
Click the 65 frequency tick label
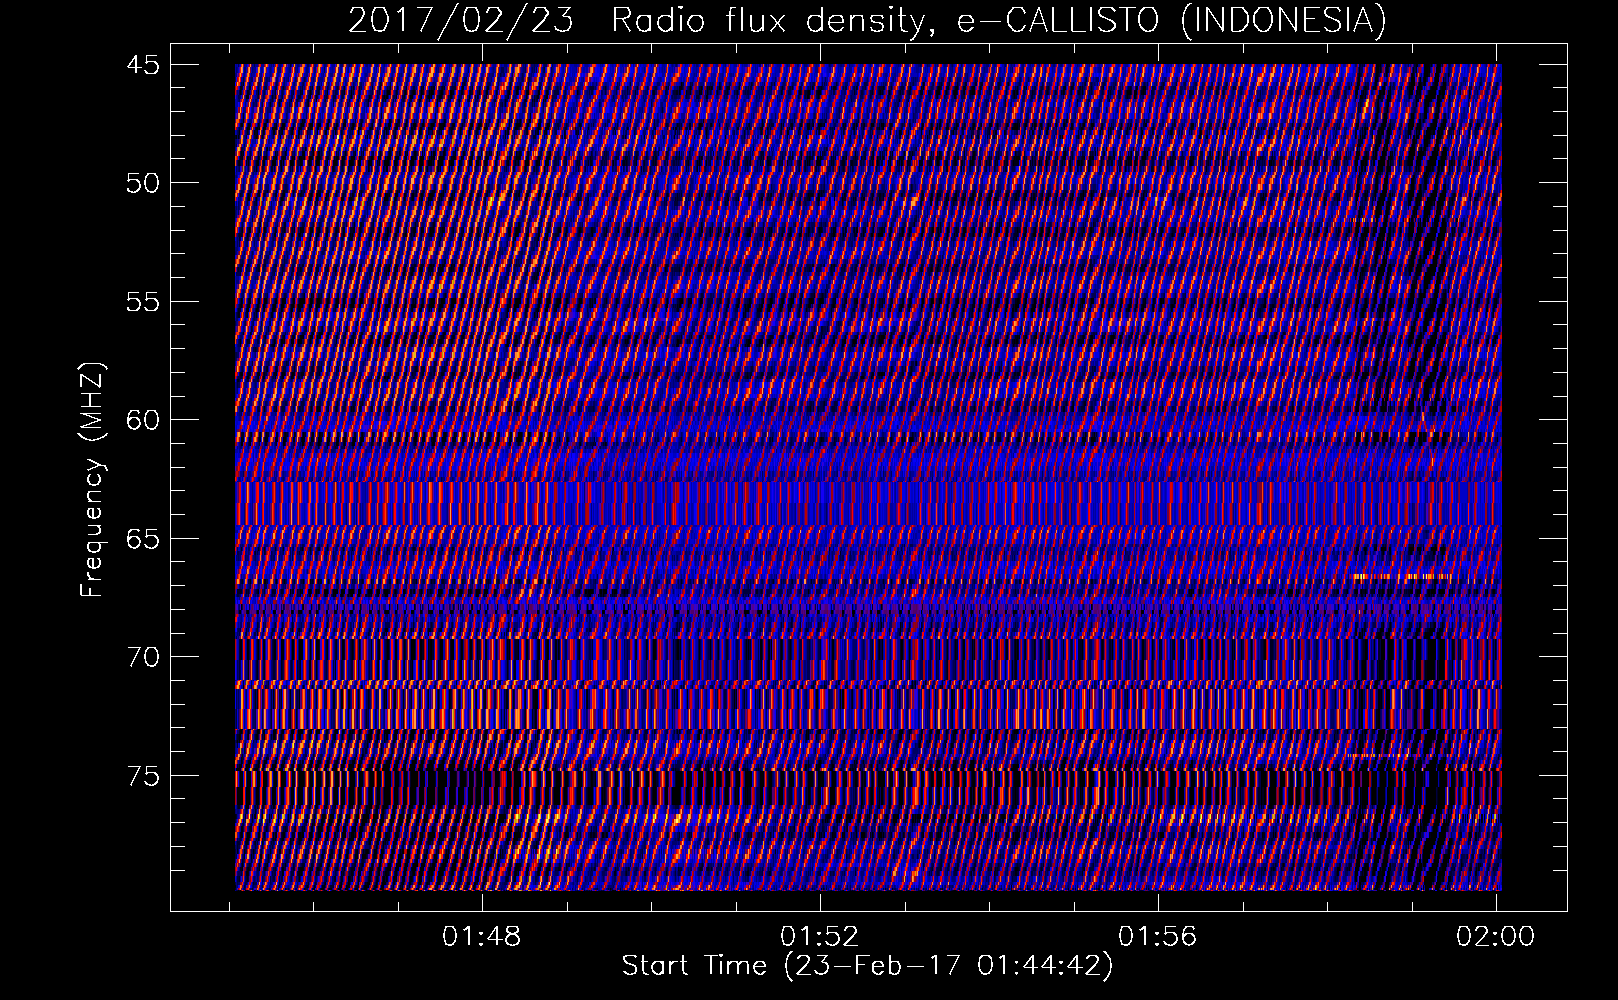[x=142, y=539]
